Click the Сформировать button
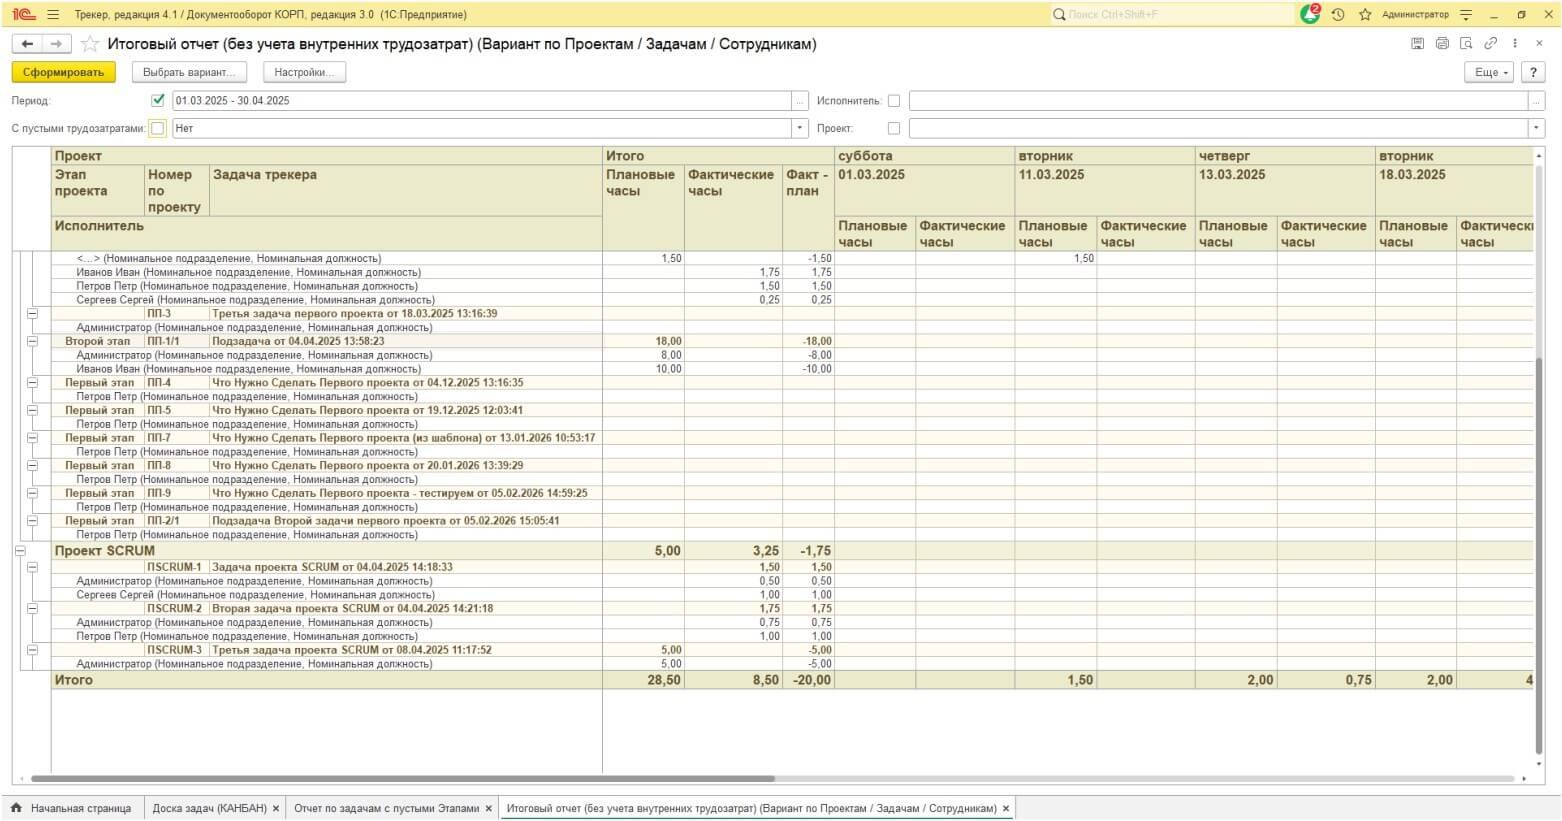This screenshot has height=821, width=1562. [64, 72]
